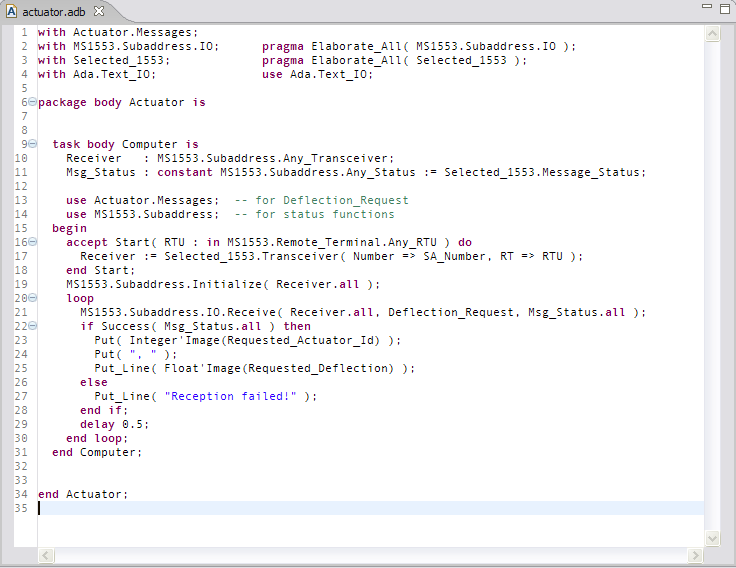Collapse the package body Actuator fold
This screenshot has width=736, height=568.
pyautogui.click(x=33, y=102)
